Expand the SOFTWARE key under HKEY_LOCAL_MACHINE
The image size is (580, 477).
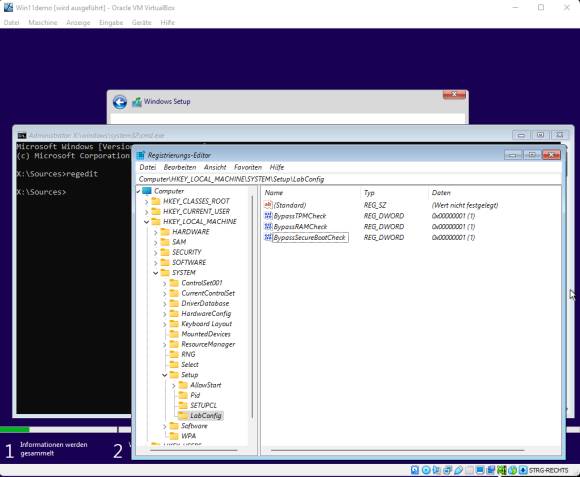[156, 263]
